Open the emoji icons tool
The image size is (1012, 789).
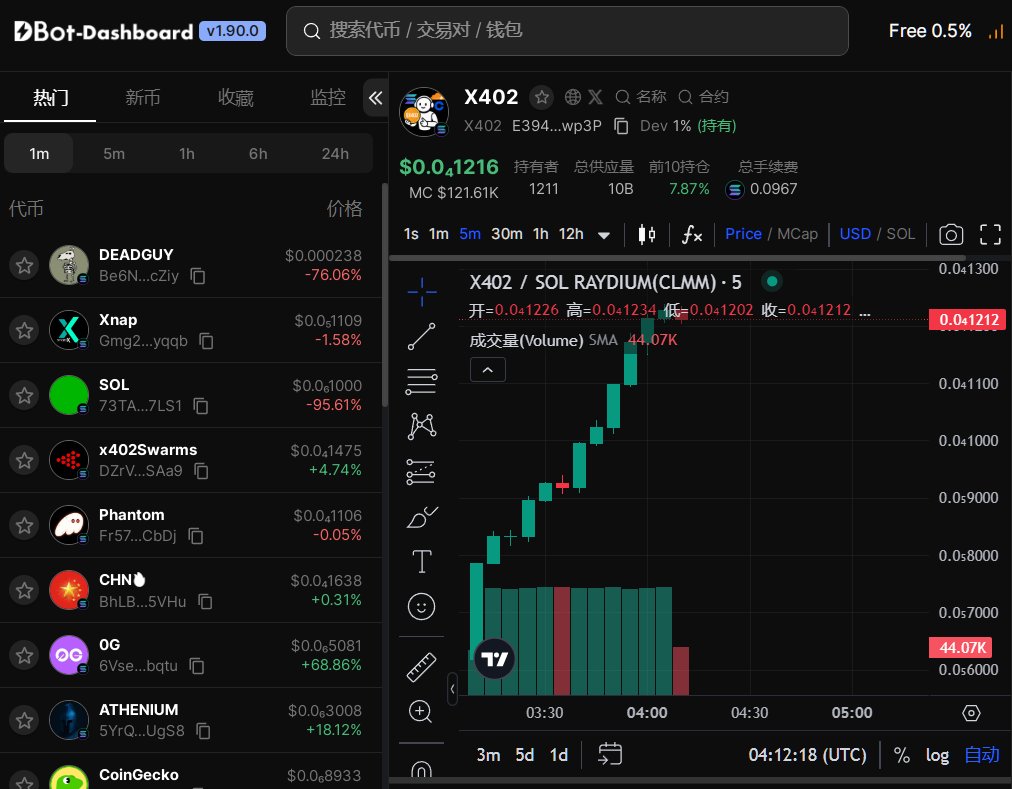tap(421, 606)
